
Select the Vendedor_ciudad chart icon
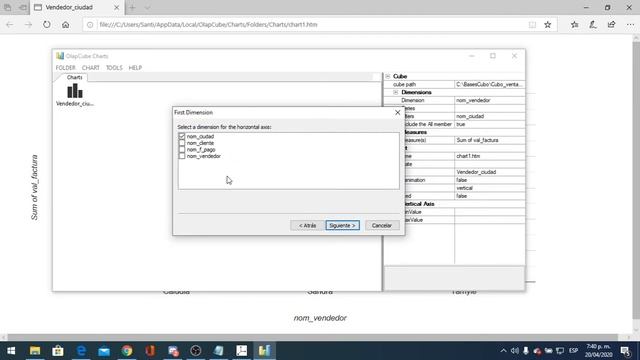coord(75,95)
